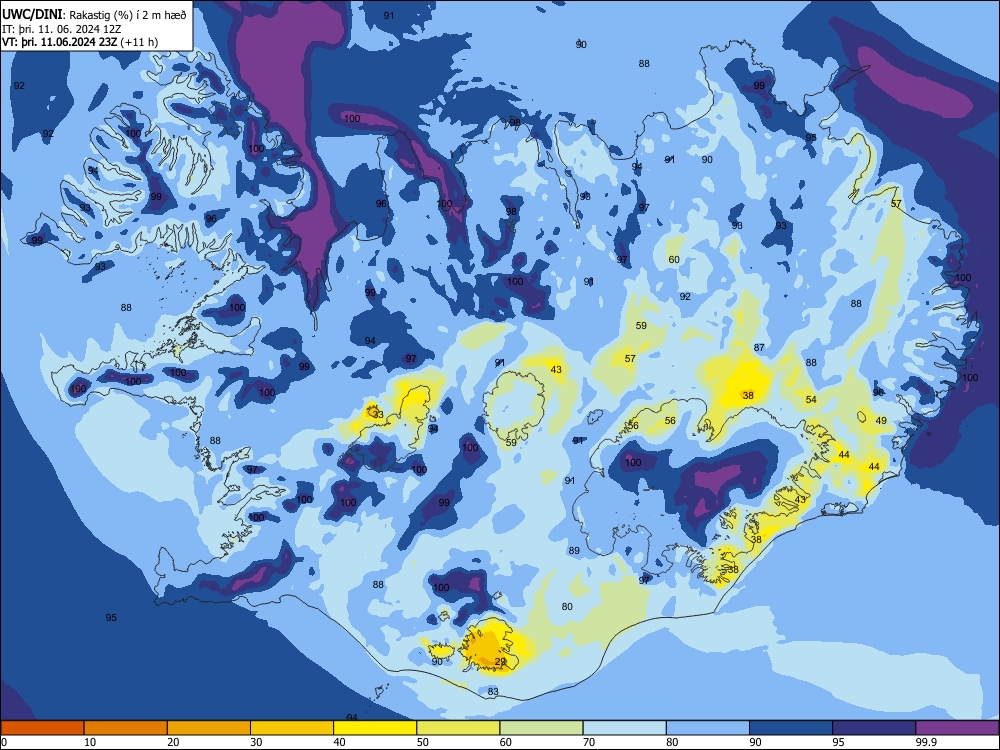
Task: Click the map value '54' on the map
Action: click(x=811, y=400)
